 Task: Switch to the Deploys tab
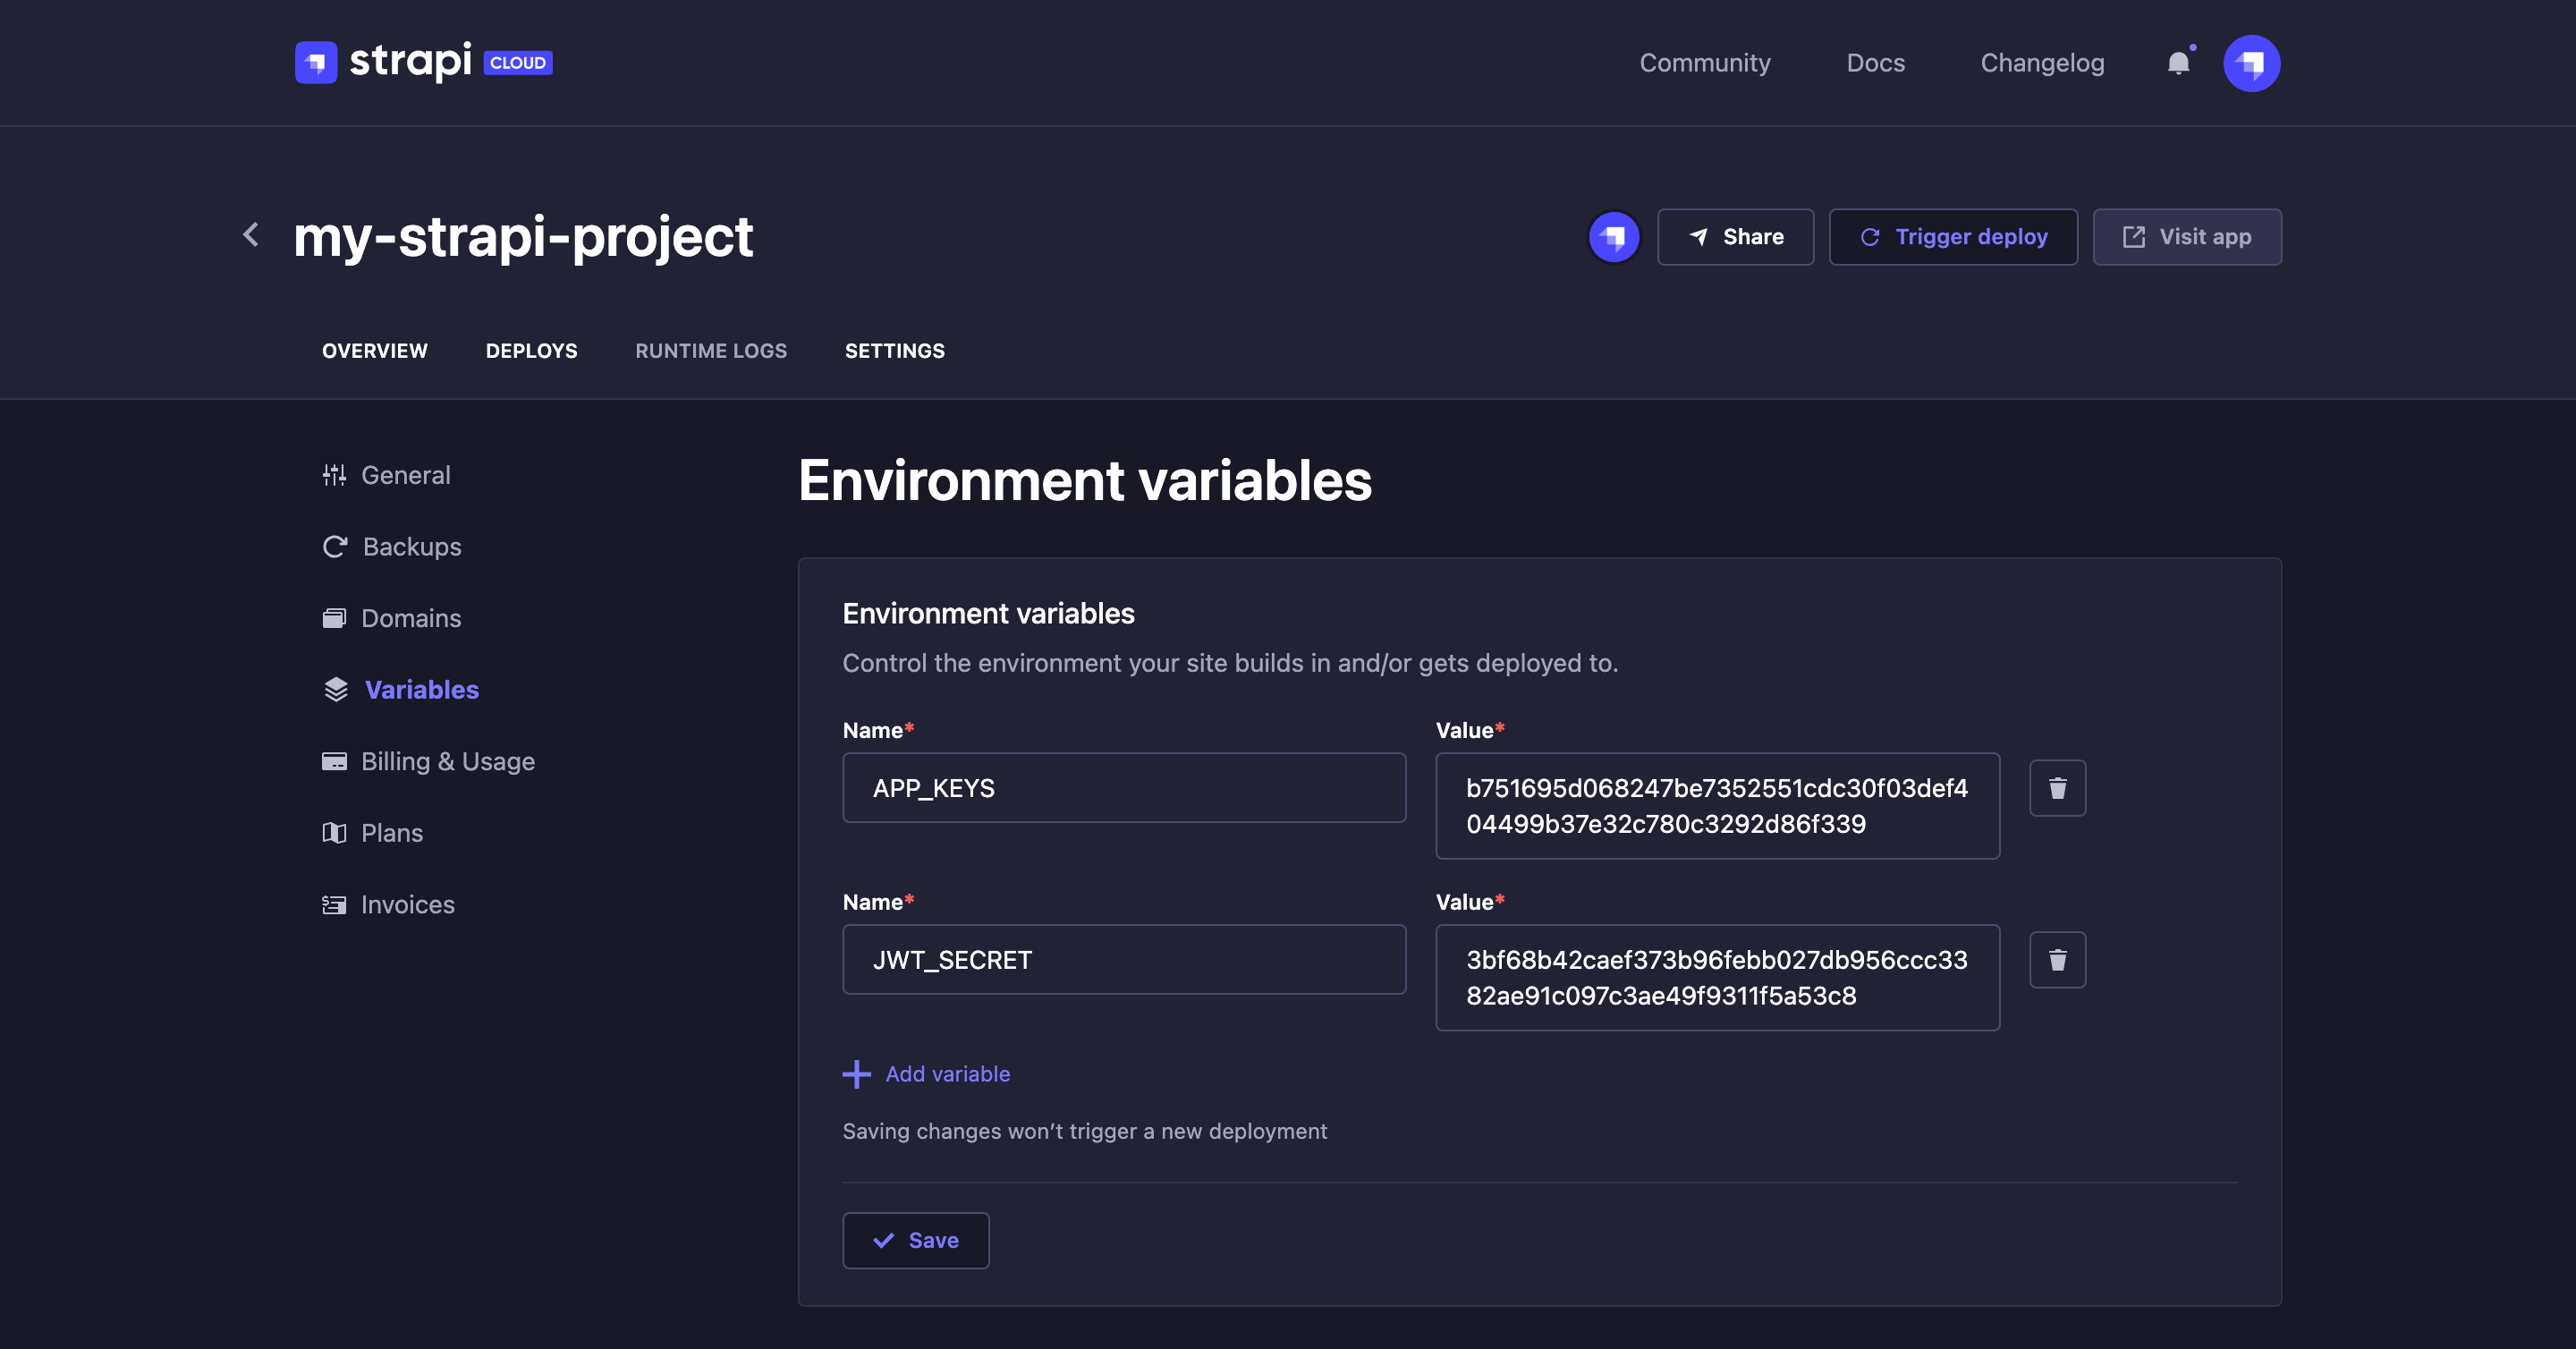click(x=531, y=351)
